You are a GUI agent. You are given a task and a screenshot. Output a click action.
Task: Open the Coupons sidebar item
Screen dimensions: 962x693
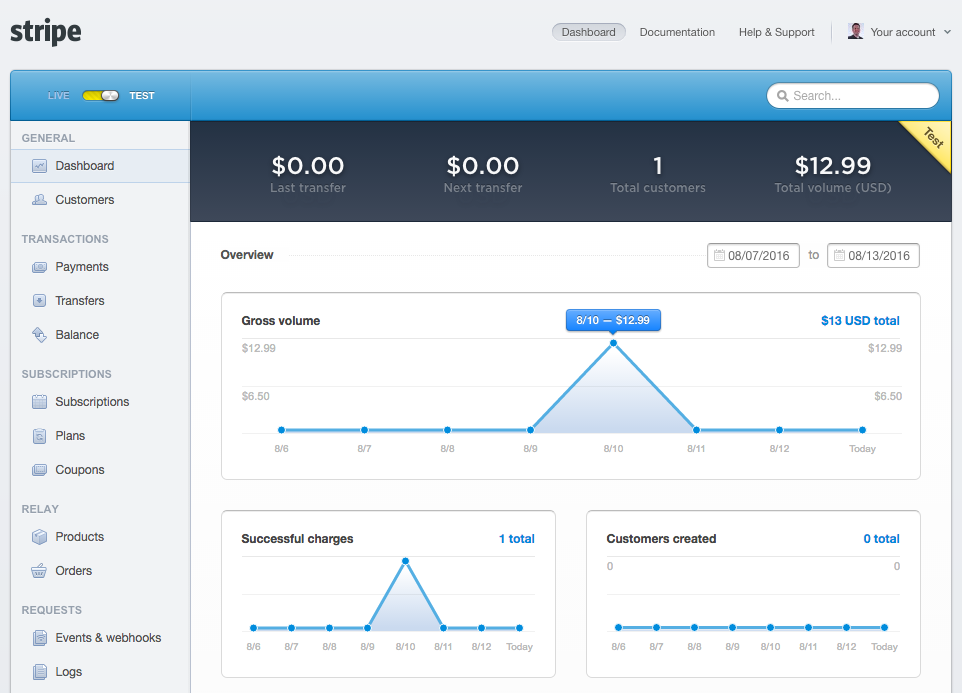[80, 470]
